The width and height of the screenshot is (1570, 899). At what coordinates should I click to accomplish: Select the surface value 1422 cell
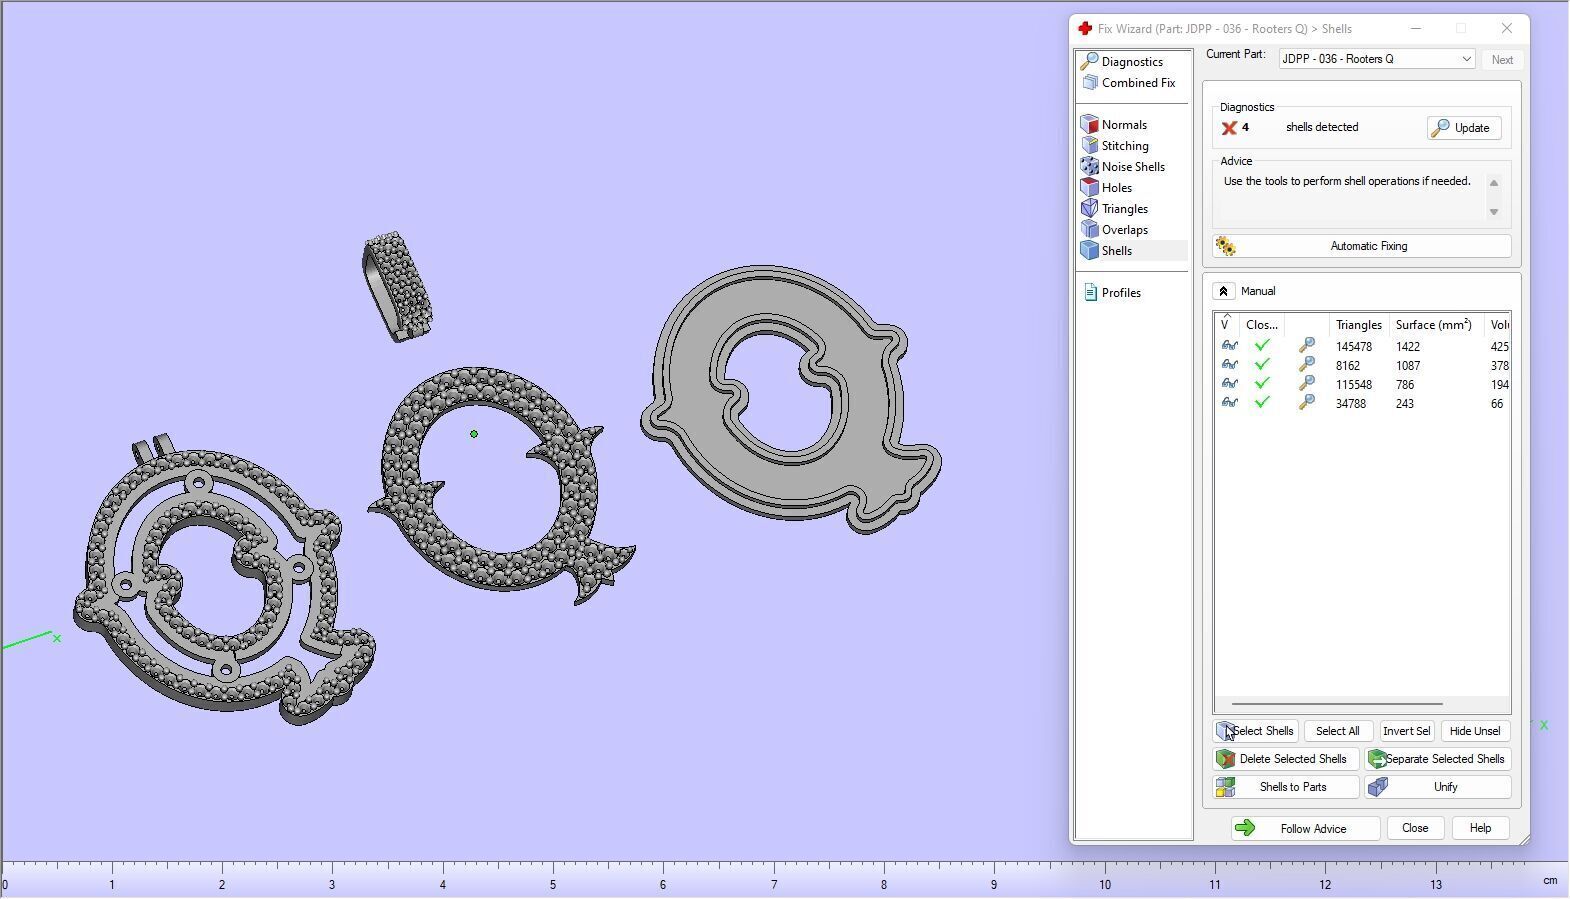[1408, 347]
